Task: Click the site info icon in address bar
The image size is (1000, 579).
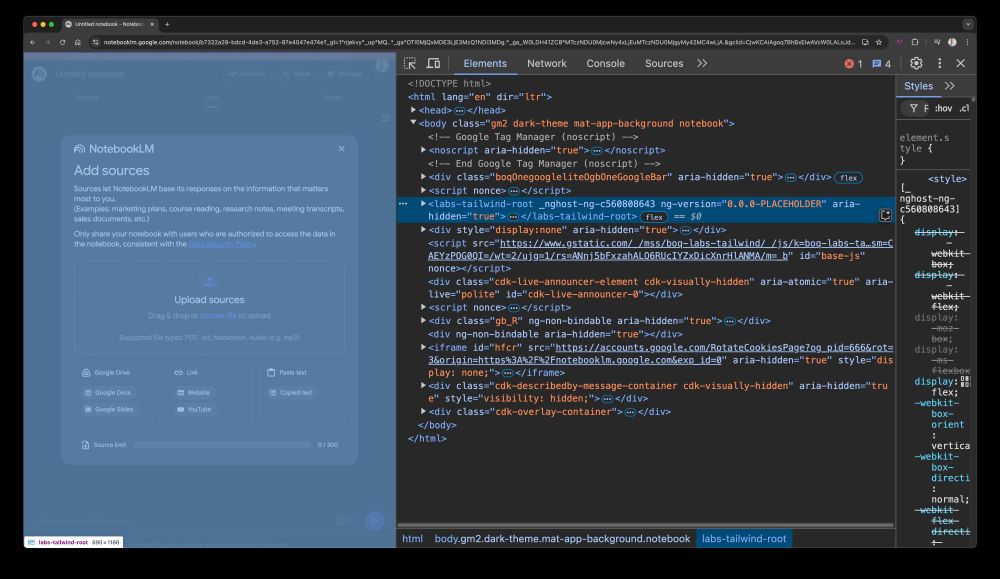Action: (95, 42)
